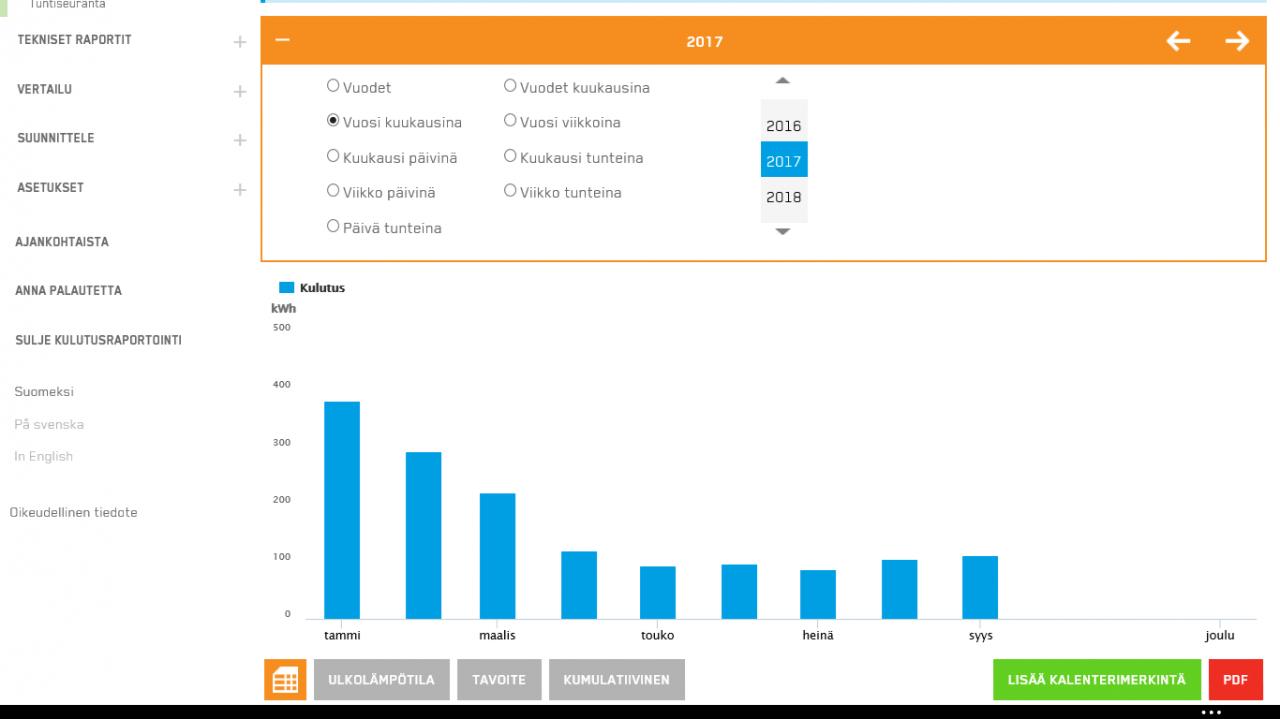Open Ajankohtaista in the sidebar
This screenshot has width=1280, height=719.
62,242
